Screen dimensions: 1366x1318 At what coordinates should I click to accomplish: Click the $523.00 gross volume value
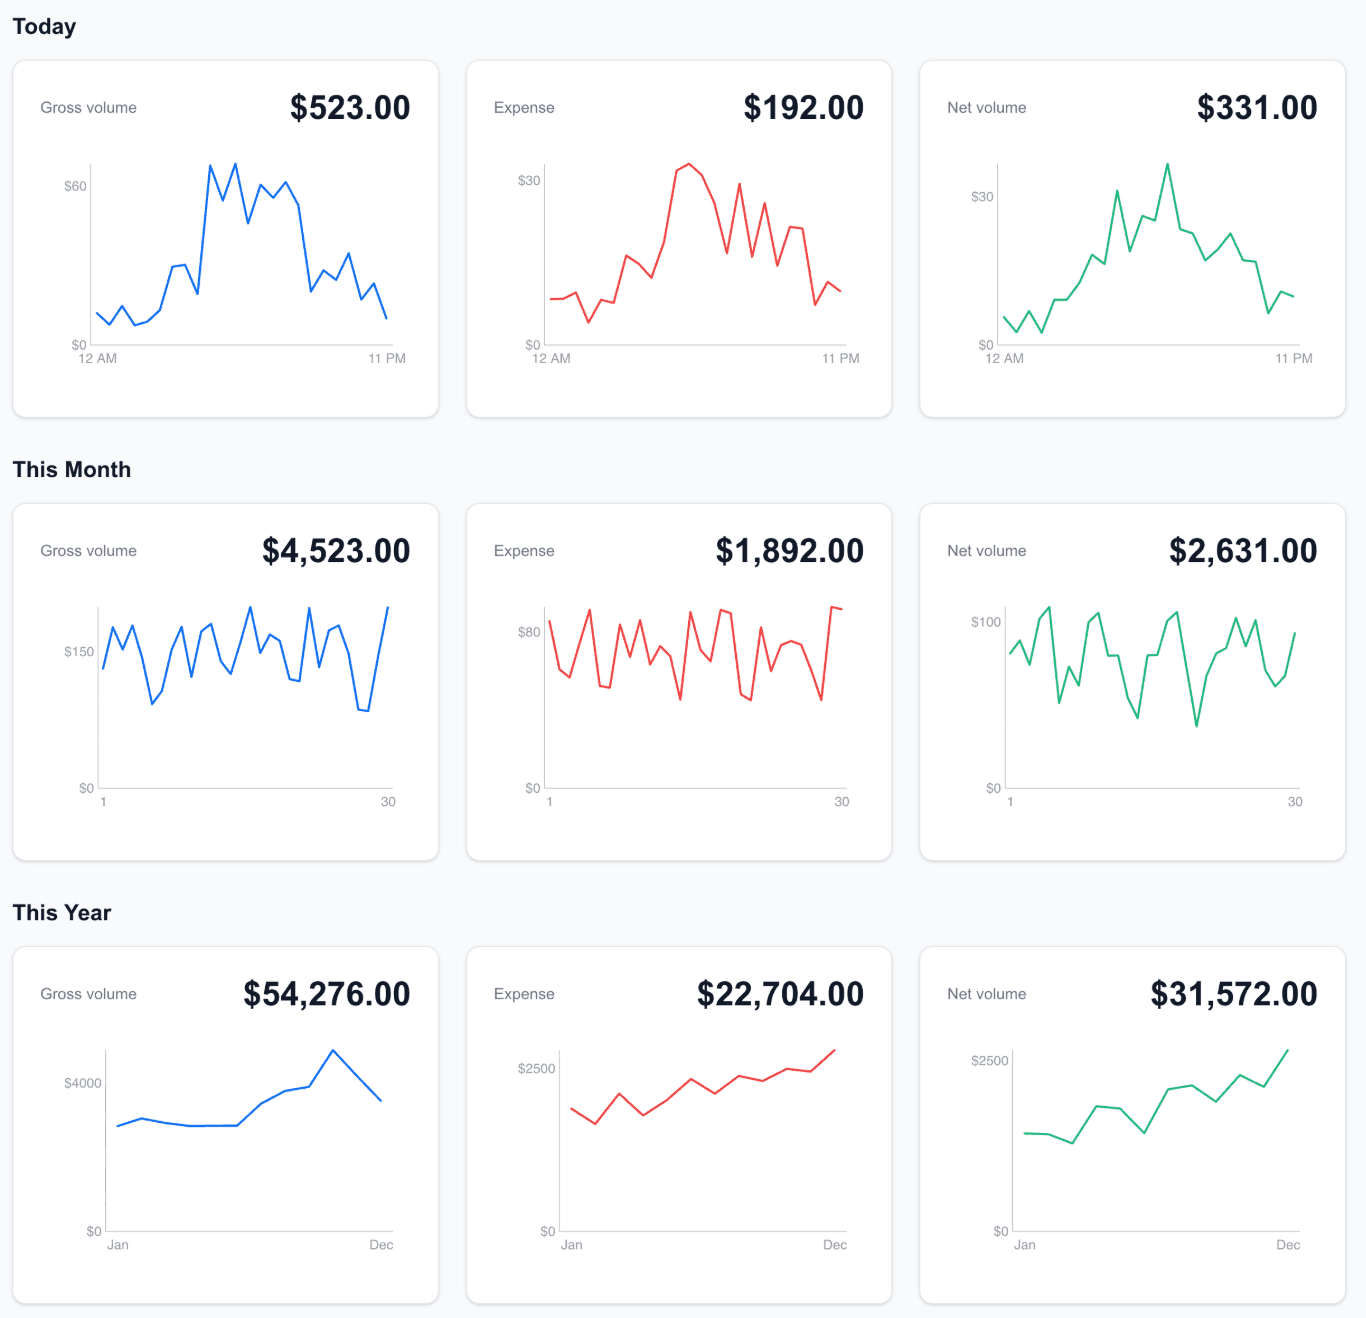click(x=349, y=107)
